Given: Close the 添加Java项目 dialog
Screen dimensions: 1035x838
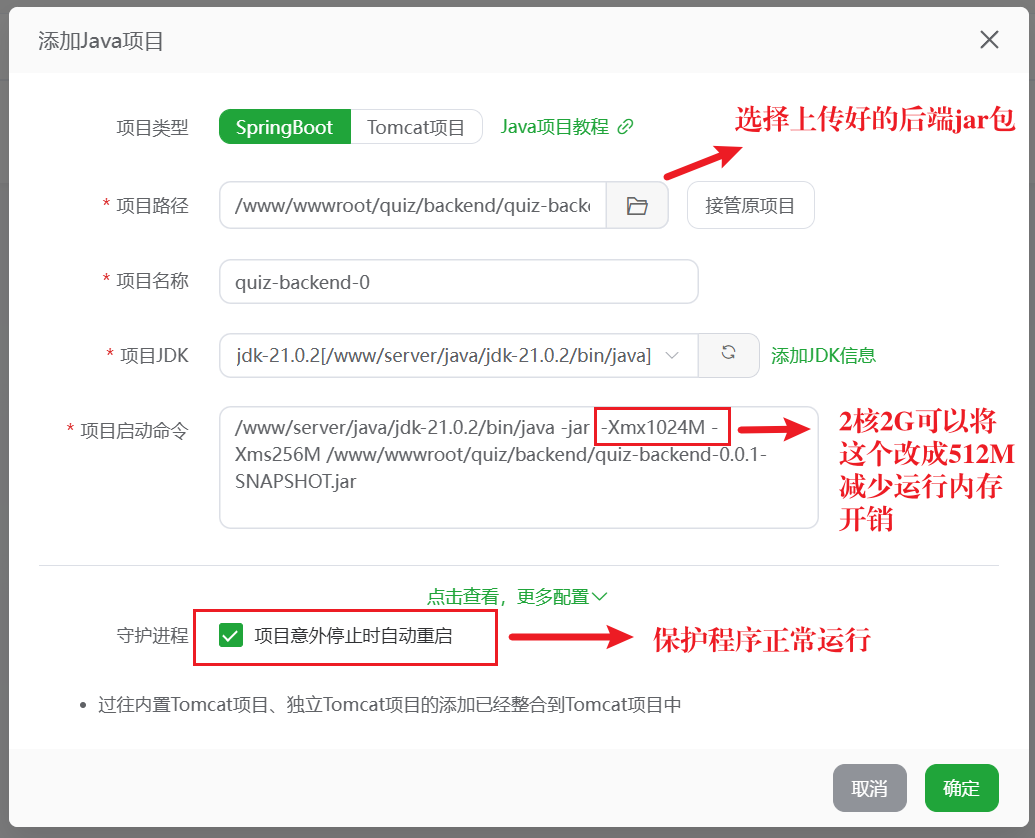Looking at the screenshot, I should point(989,40).
